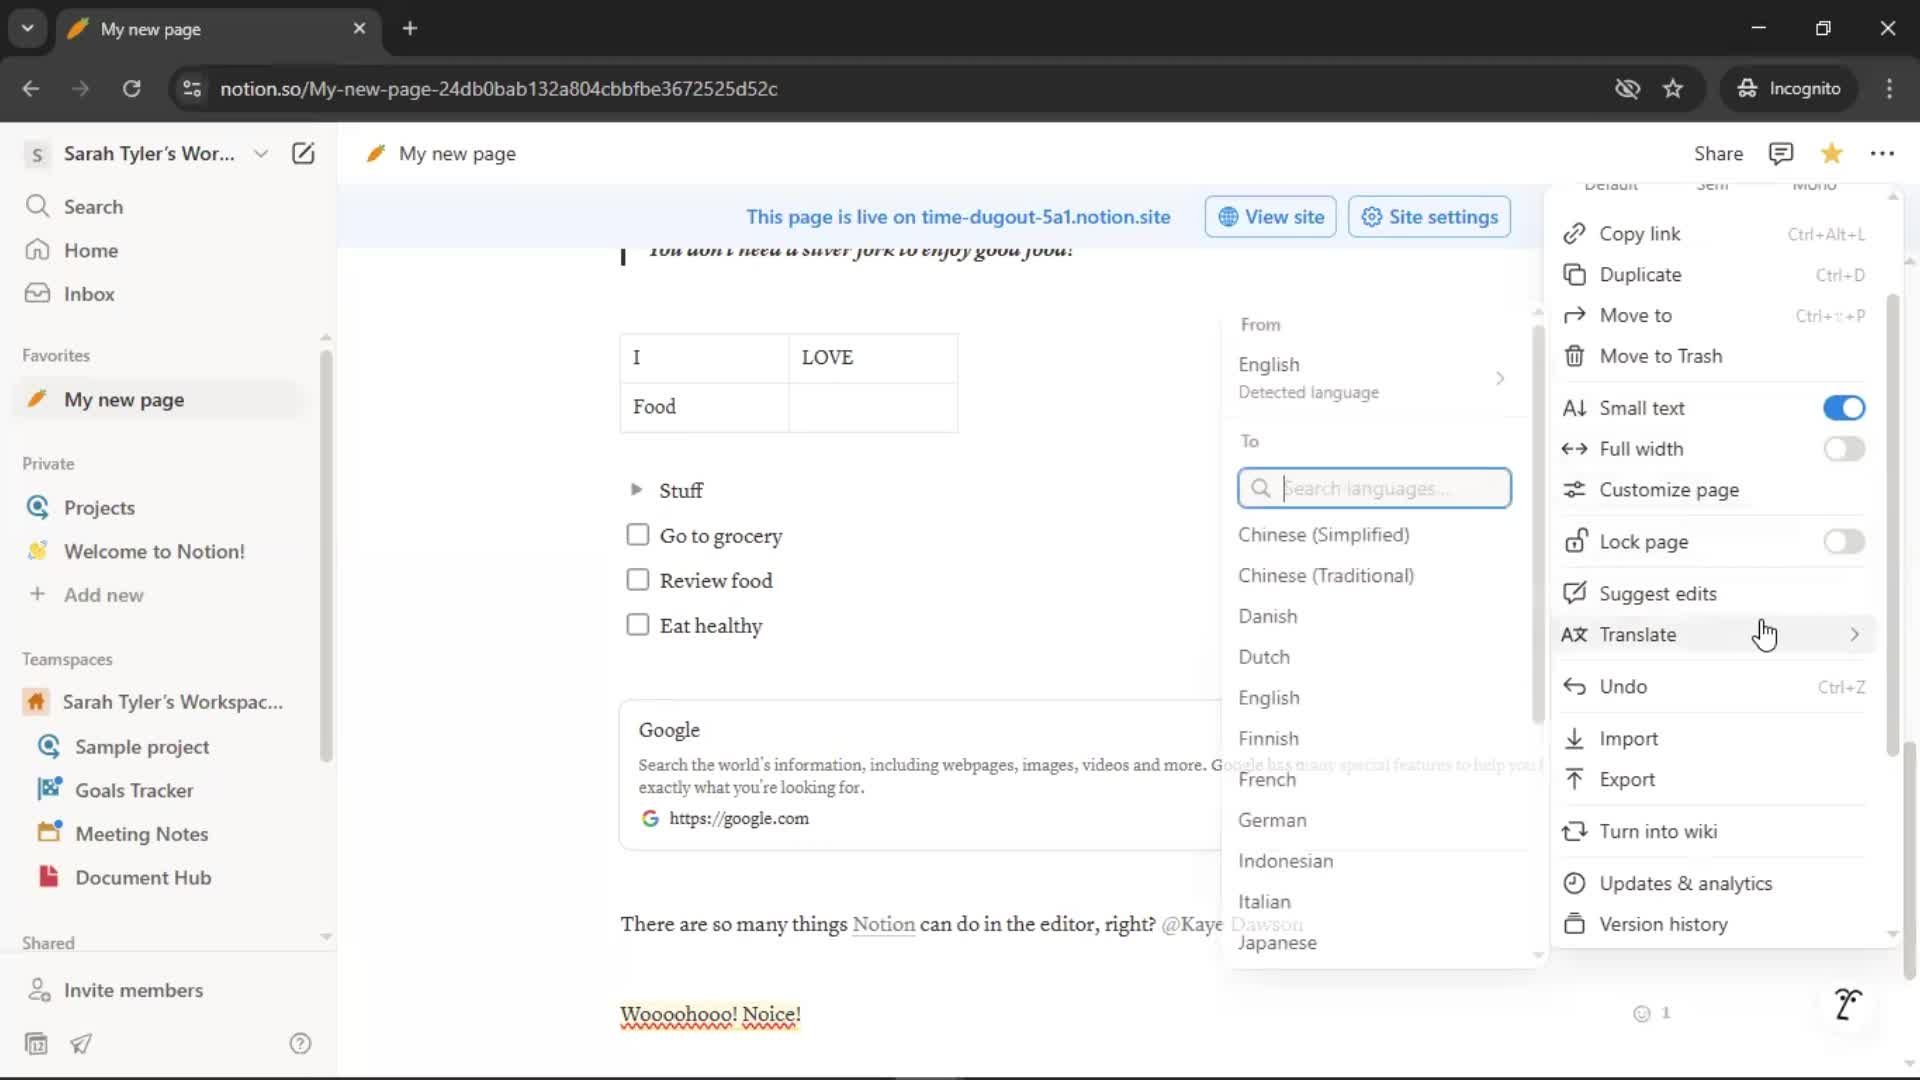Click the page menu scrollbar
The width and height of the screenshot is (1920, 1080).
[x=1892, y=525]
